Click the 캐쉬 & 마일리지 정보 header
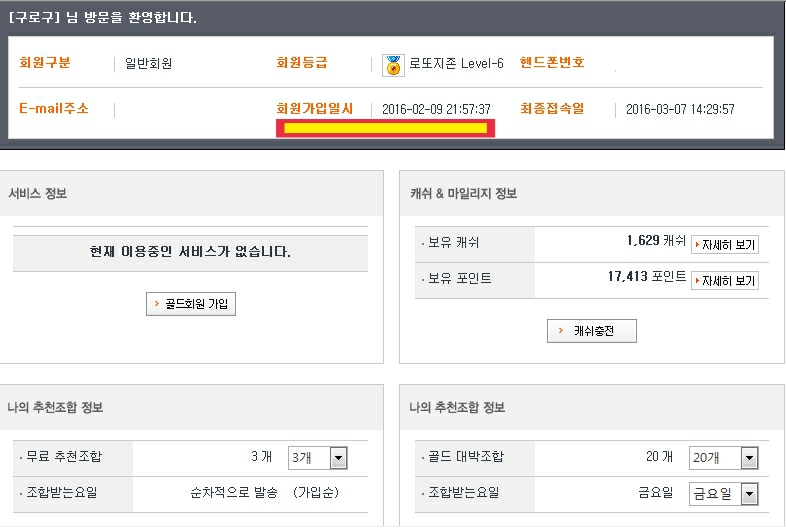 [463, 194]
